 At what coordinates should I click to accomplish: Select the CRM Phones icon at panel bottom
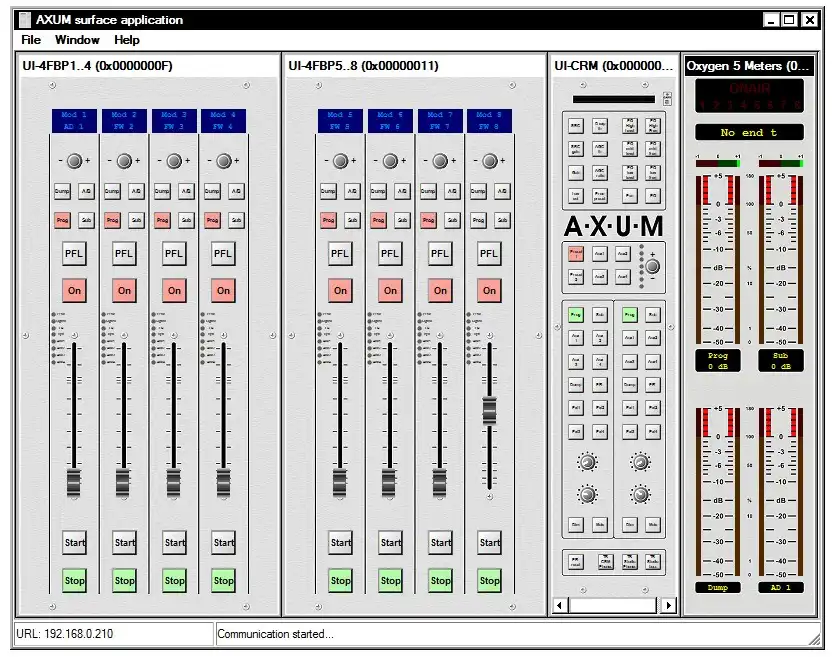coord(605,561)
